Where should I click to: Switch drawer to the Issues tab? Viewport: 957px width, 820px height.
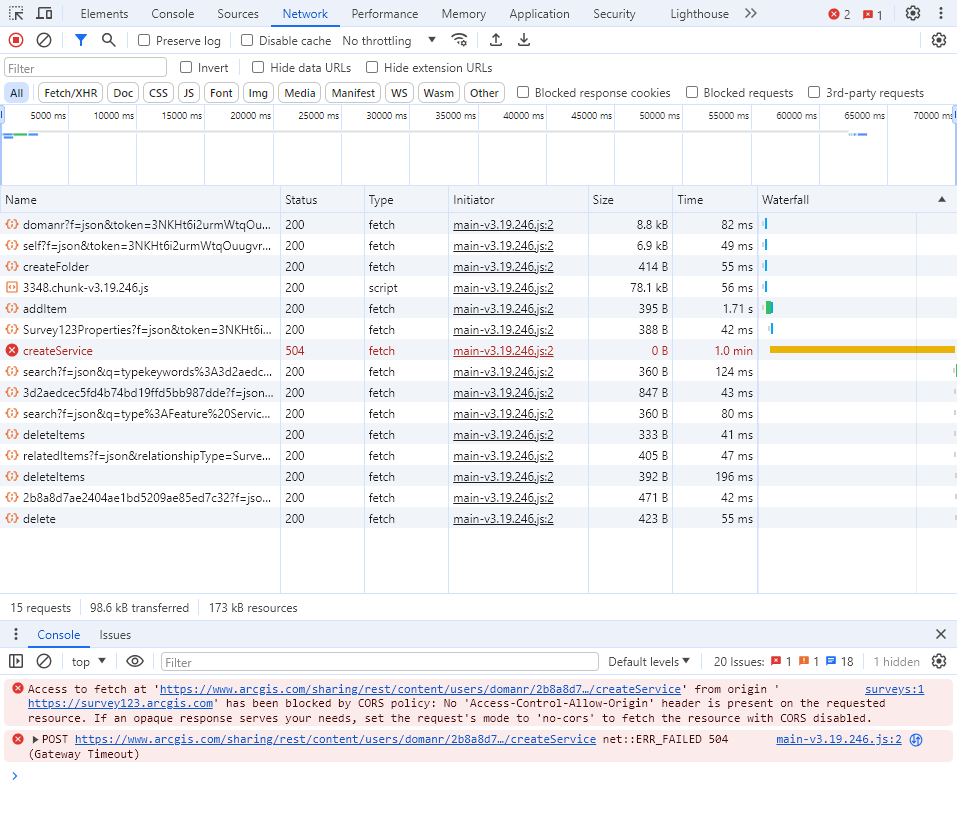tap(115, 635)
